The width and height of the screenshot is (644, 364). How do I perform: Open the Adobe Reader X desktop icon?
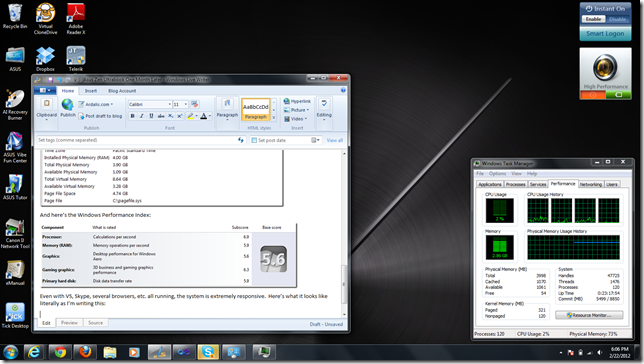click(x=76, y=19)
